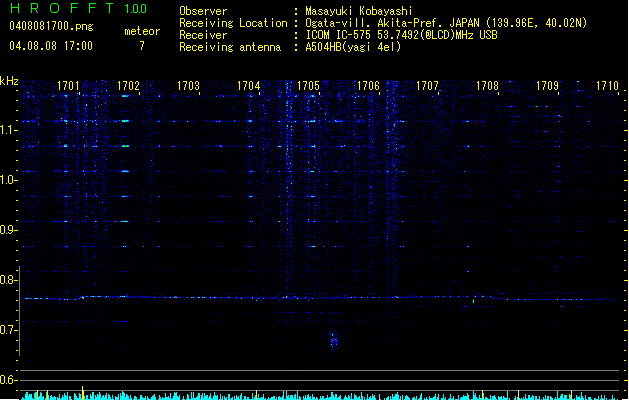Click the Receiving antenna label
Screen dimensions: 629x400
click(x=230, y=47)
